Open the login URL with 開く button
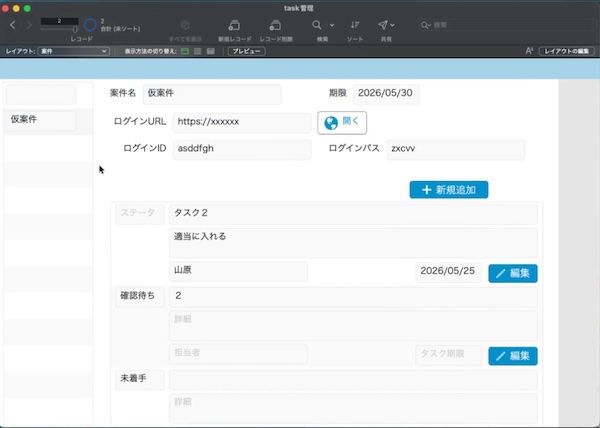The width and height of the screenshot is (600, 428). (x=342, y=123)
